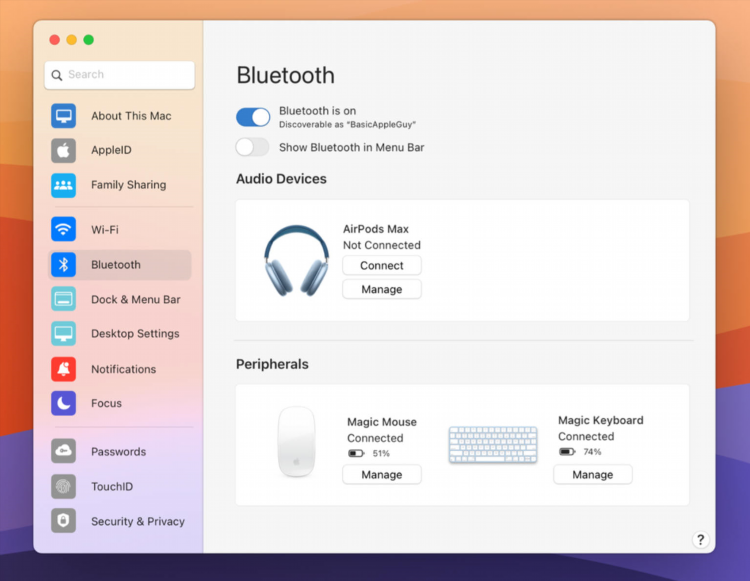Click the 'Peripherals' heading

pyautogui.click(x=272, y=364)
